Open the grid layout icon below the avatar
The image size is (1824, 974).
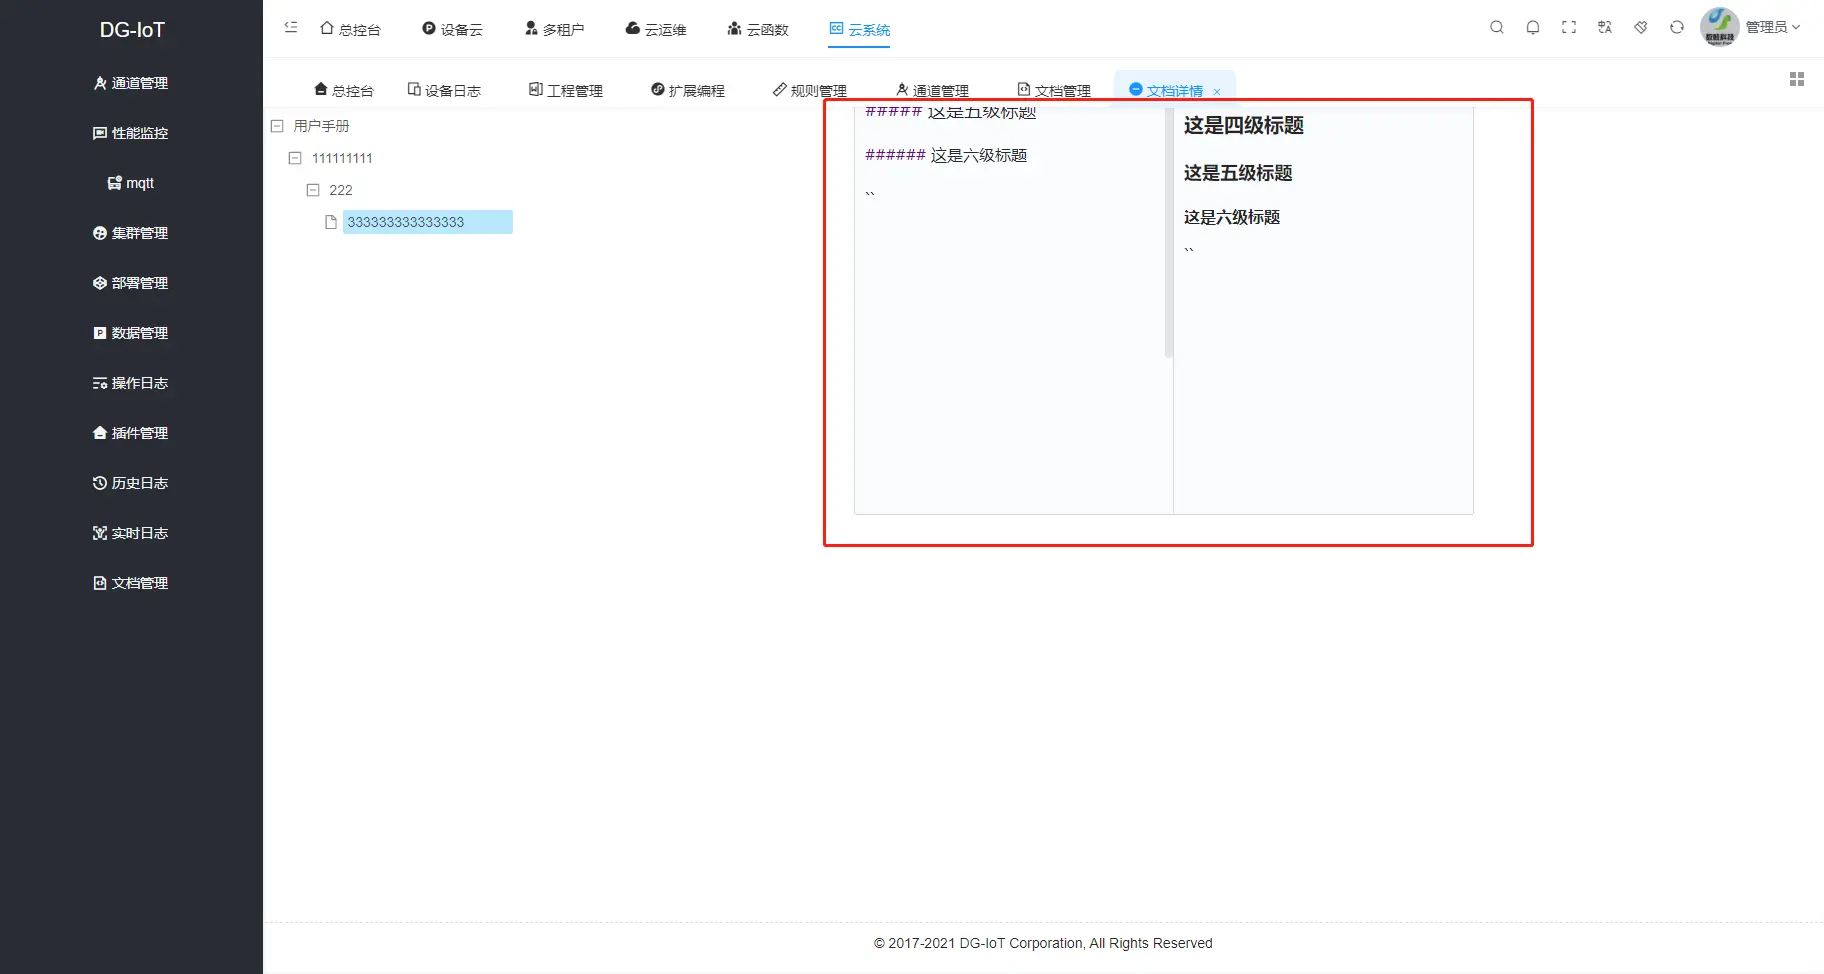pyautogui.click(x=1797, y=79)
